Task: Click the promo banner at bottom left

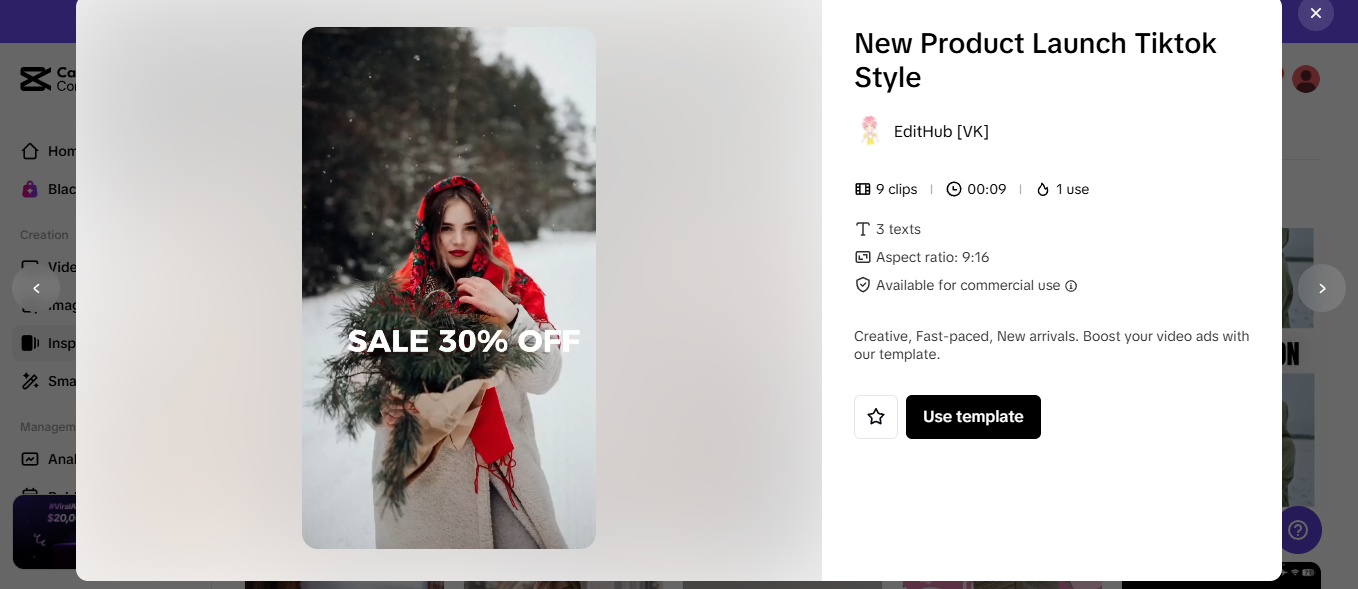Action: click(x=43, y=532)
